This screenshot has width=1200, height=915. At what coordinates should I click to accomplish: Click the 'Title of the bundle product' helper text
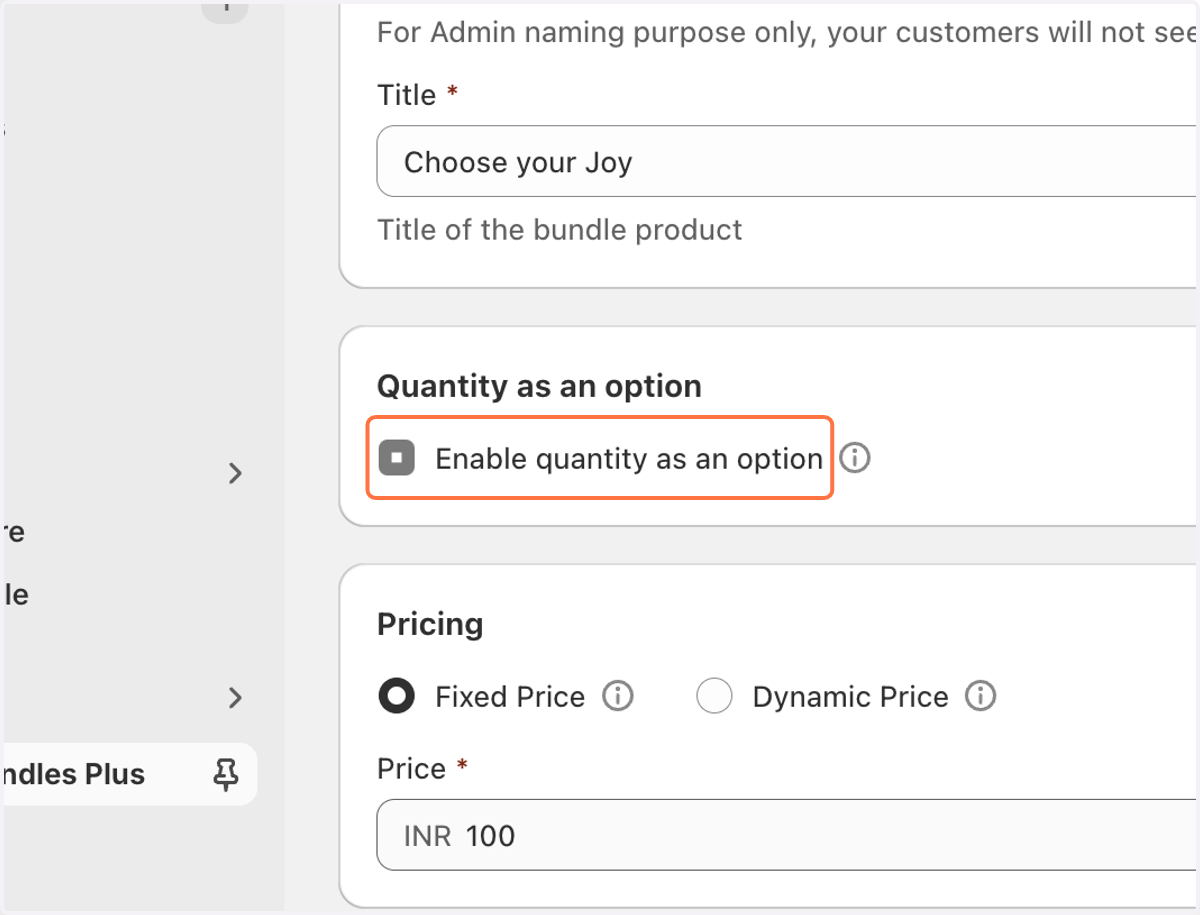[559, 230]
